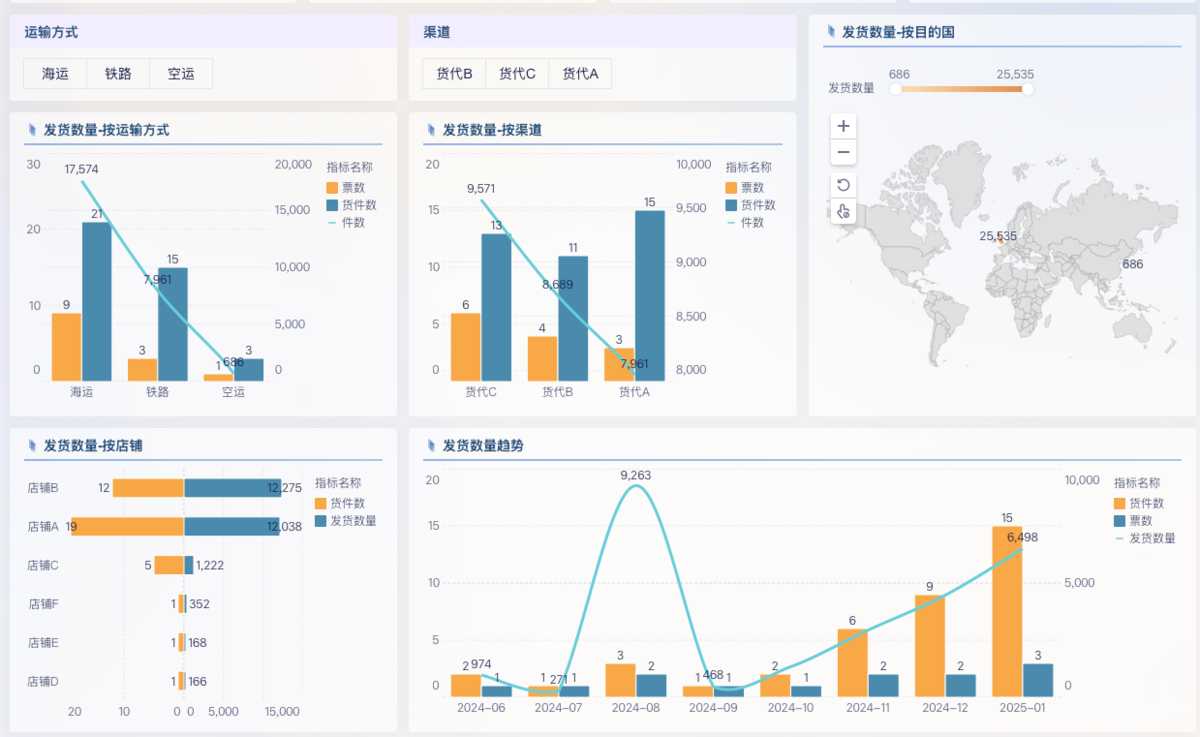
Task: Zoom in on the destination map
Action: 843,126
